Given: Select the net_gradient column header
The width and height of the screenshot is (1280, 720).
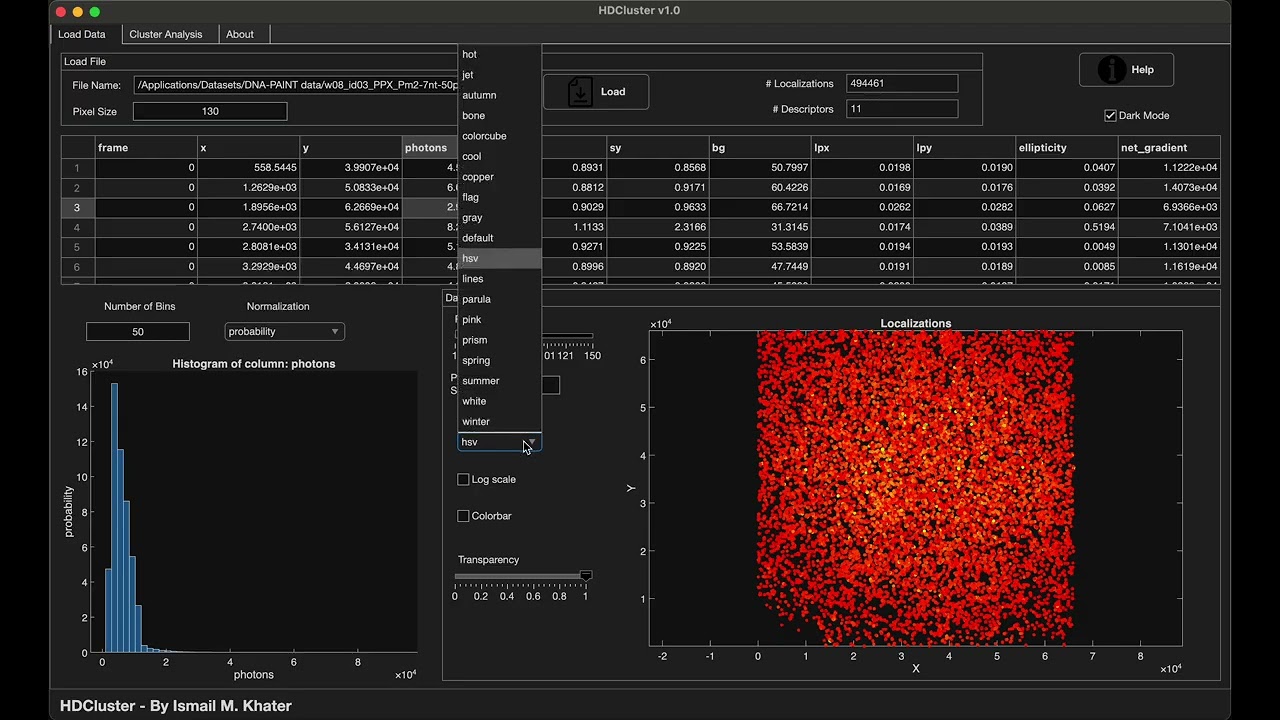Looking at the screenshot, I should tap(1169, 148).
